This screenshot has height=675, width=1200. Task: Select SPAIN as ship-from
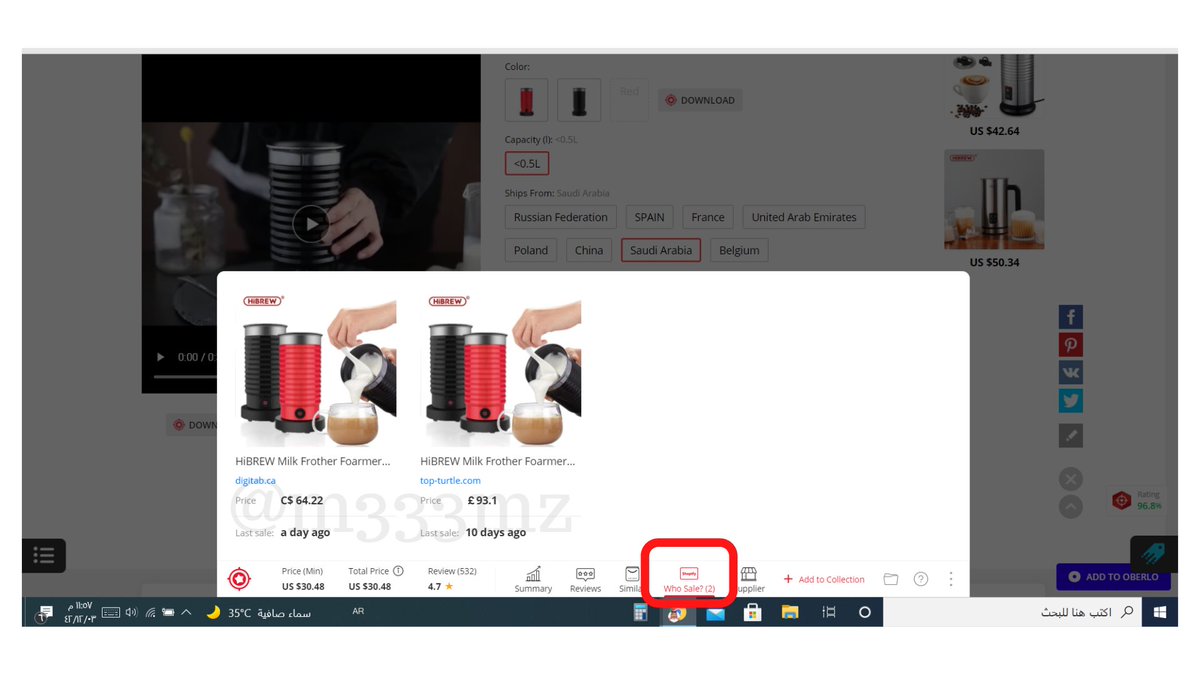click(x=649, y=217)
